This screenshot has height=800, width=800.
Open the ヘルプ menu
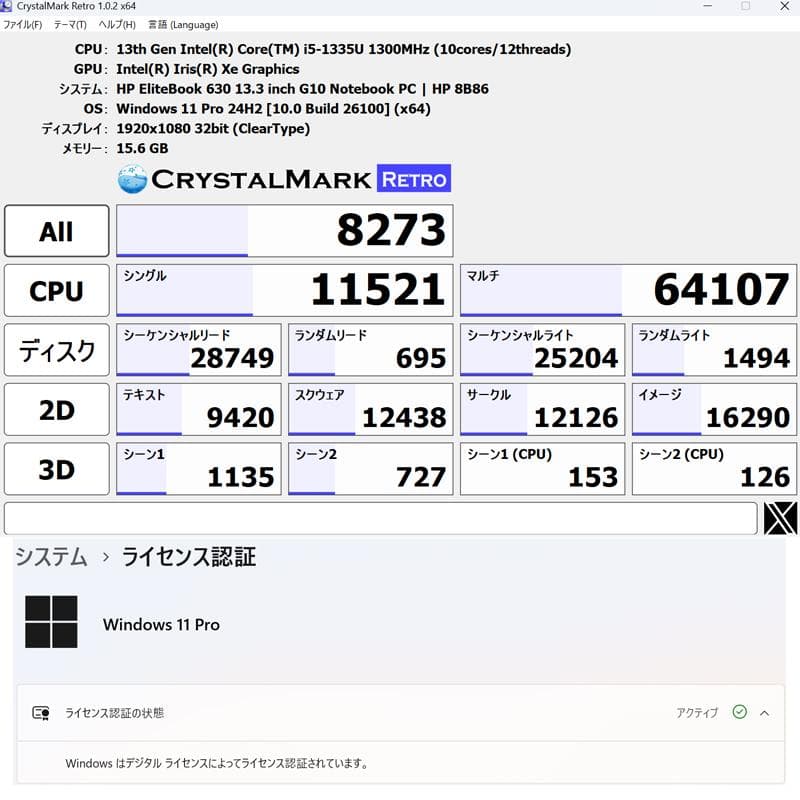117,24
